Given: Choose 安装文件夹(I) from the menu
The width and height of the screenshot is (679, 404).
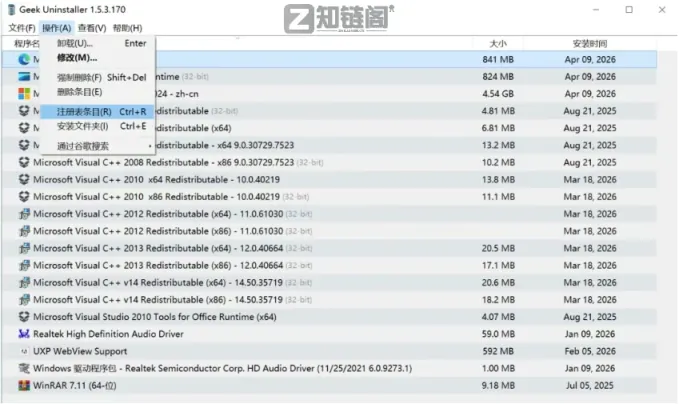Looking at the screenshot, I should [x=97, y=126].
